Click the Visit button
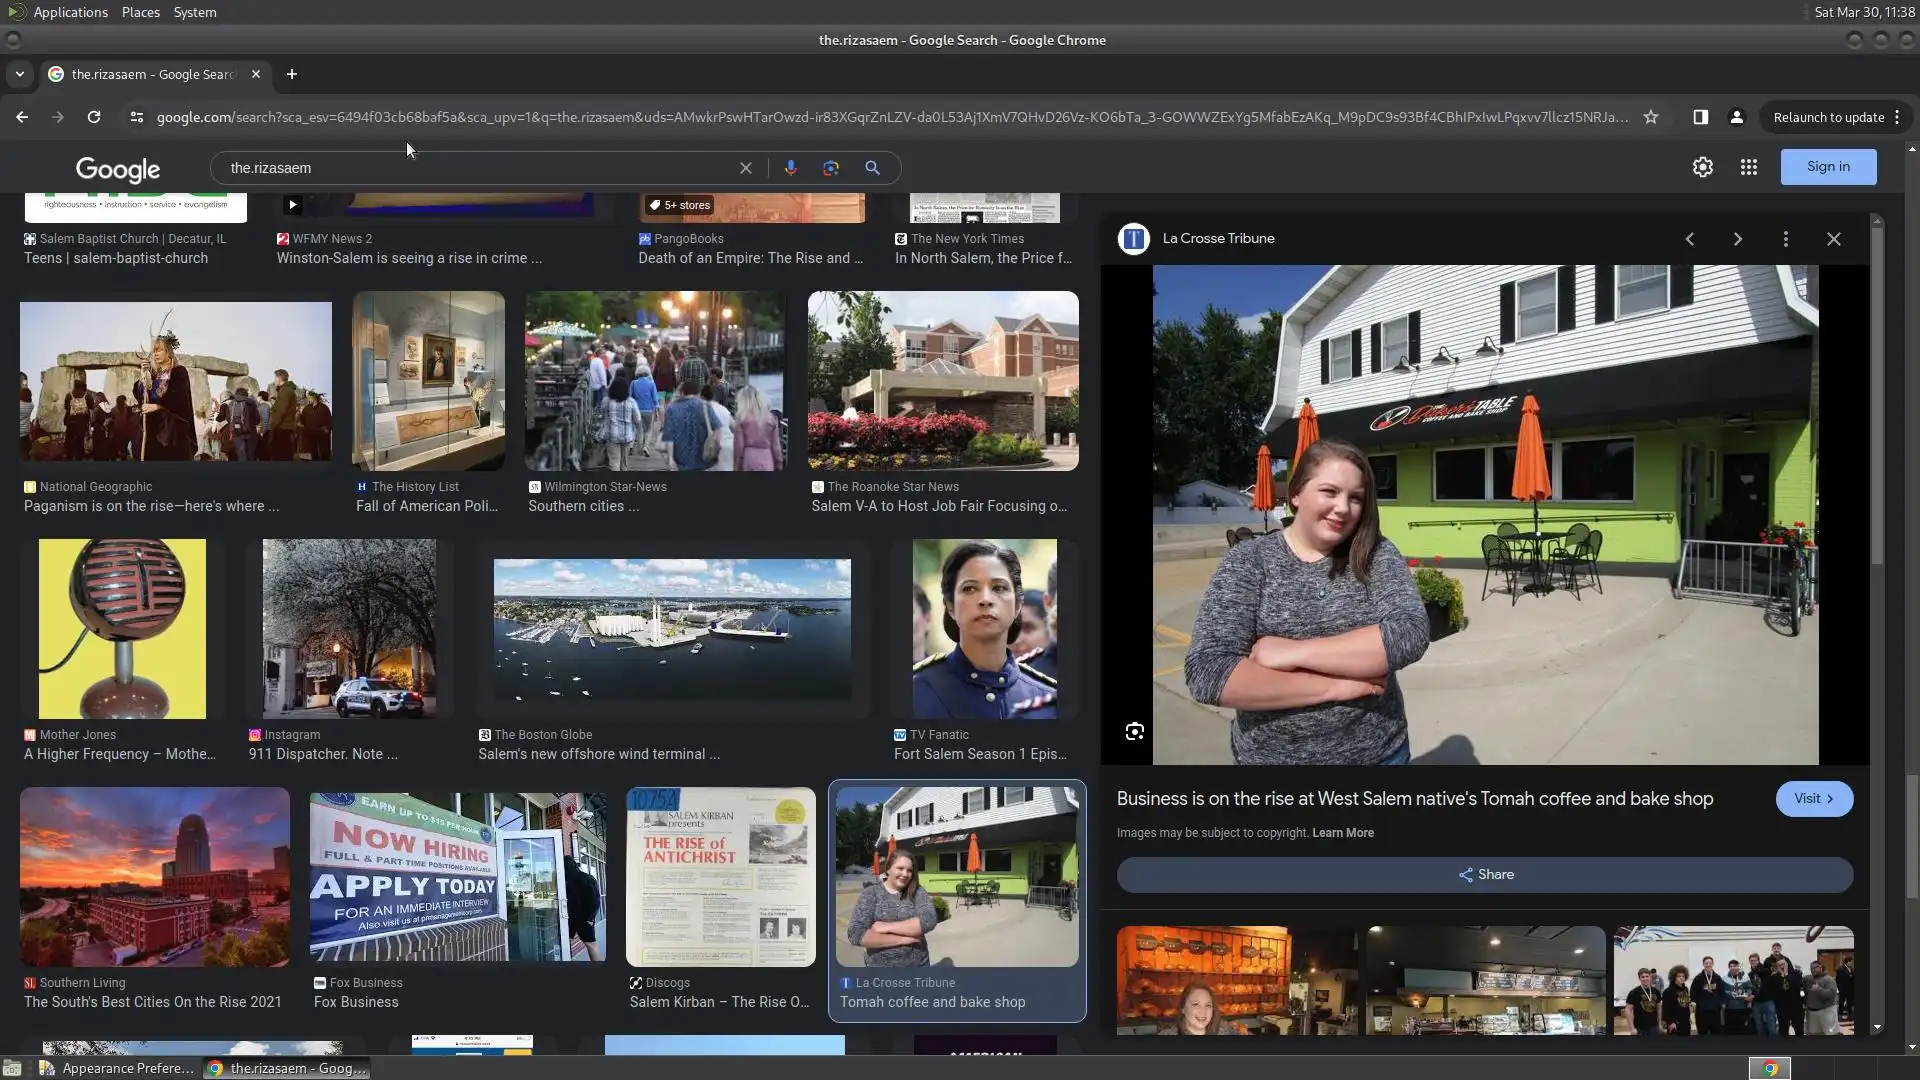The image size is (1920, 1080). point(1813,798)
